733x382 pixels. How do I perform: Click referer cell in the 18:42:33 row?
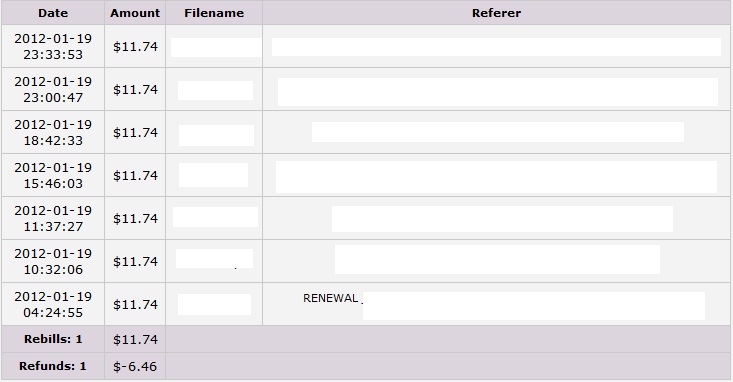click(496, 132)
